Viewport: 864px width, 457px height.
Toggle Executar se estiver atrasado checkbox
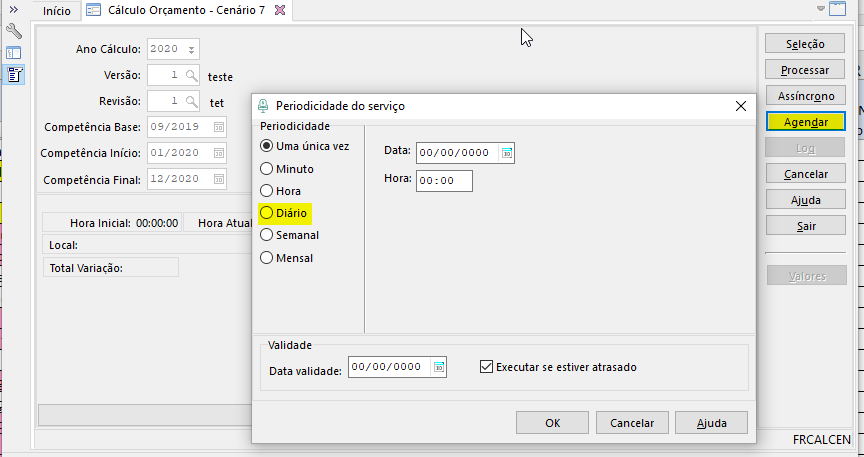(487, 367)
